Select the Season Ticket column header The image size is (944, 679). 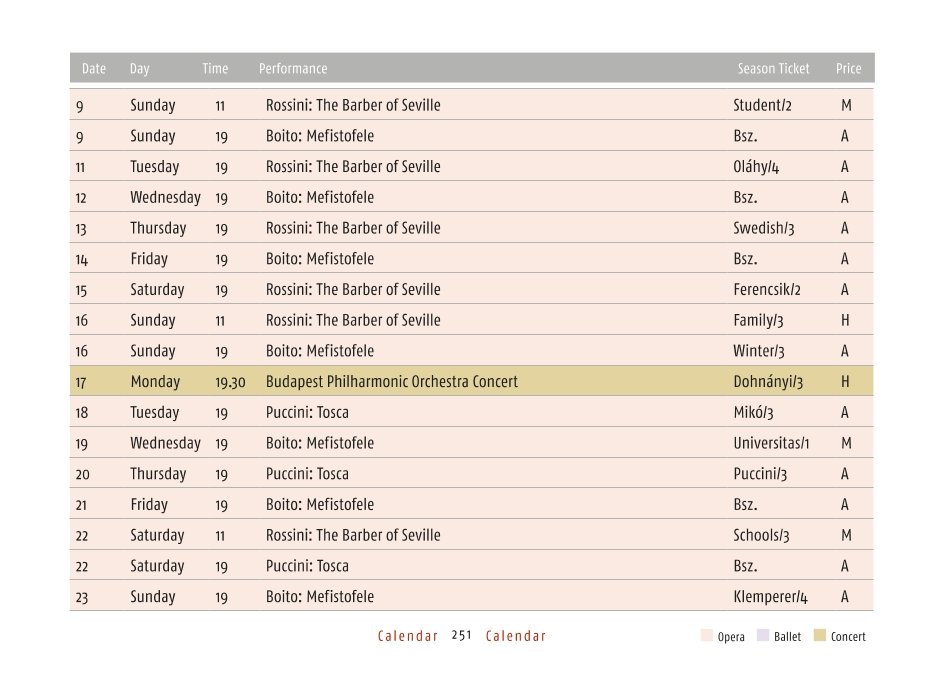click(774, 69)
